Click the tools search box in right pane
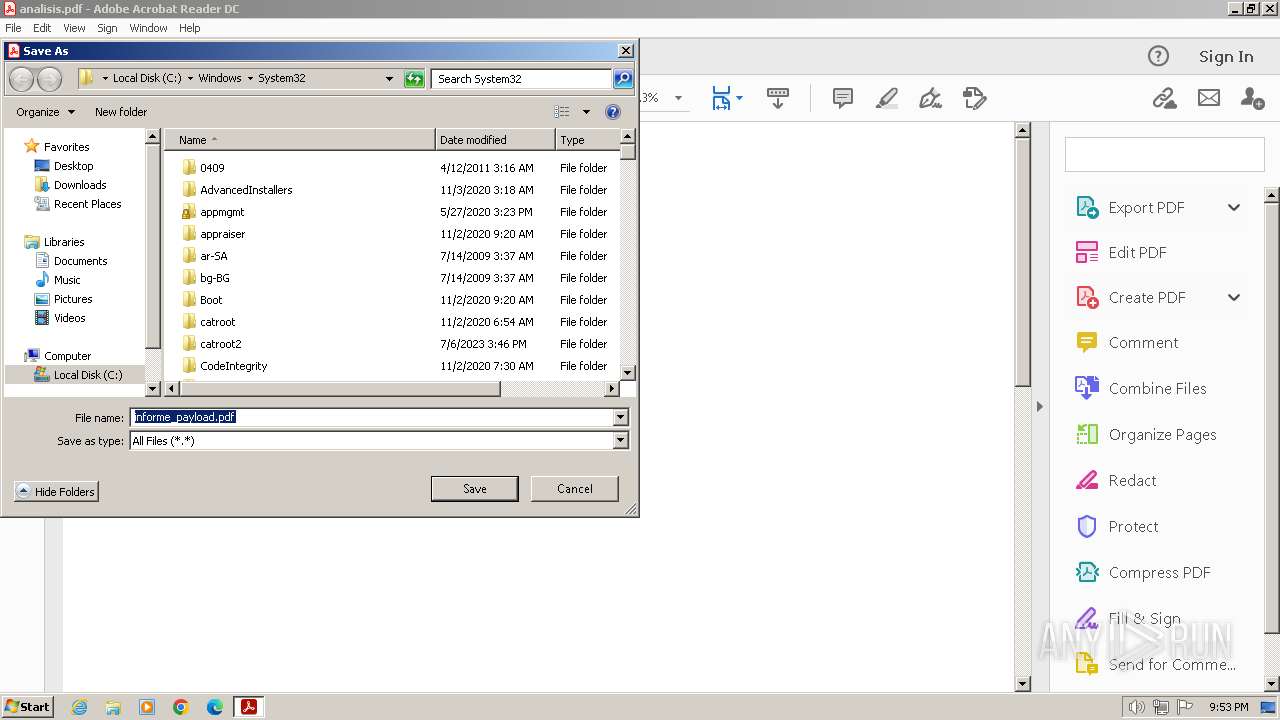The width and height of the screenshot is (1280, 720). click(x=1164, y=154)
